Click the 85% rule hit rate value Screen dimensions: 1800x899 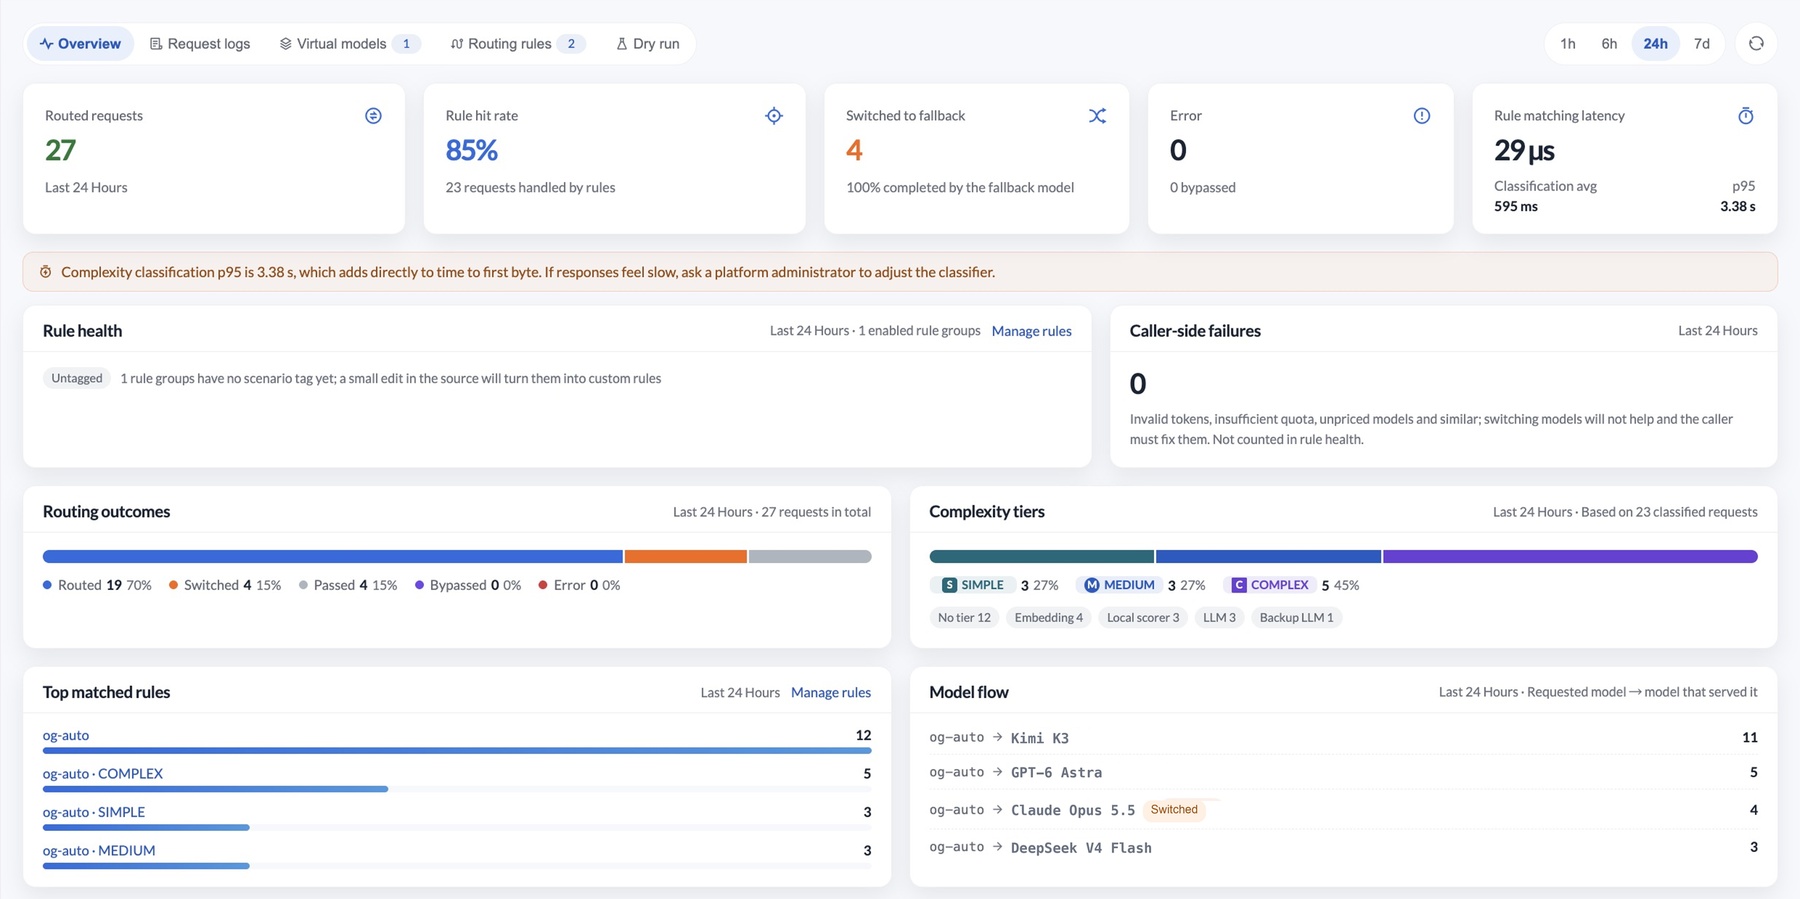(471, 150)
